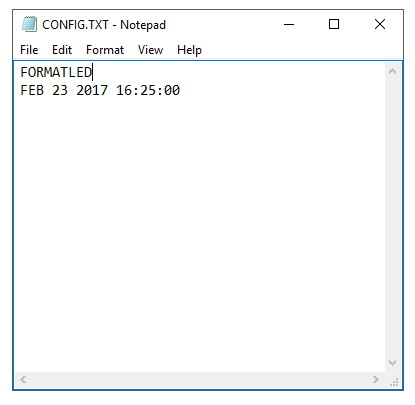Maximize the Notepad window

click(x=334, y=24)
